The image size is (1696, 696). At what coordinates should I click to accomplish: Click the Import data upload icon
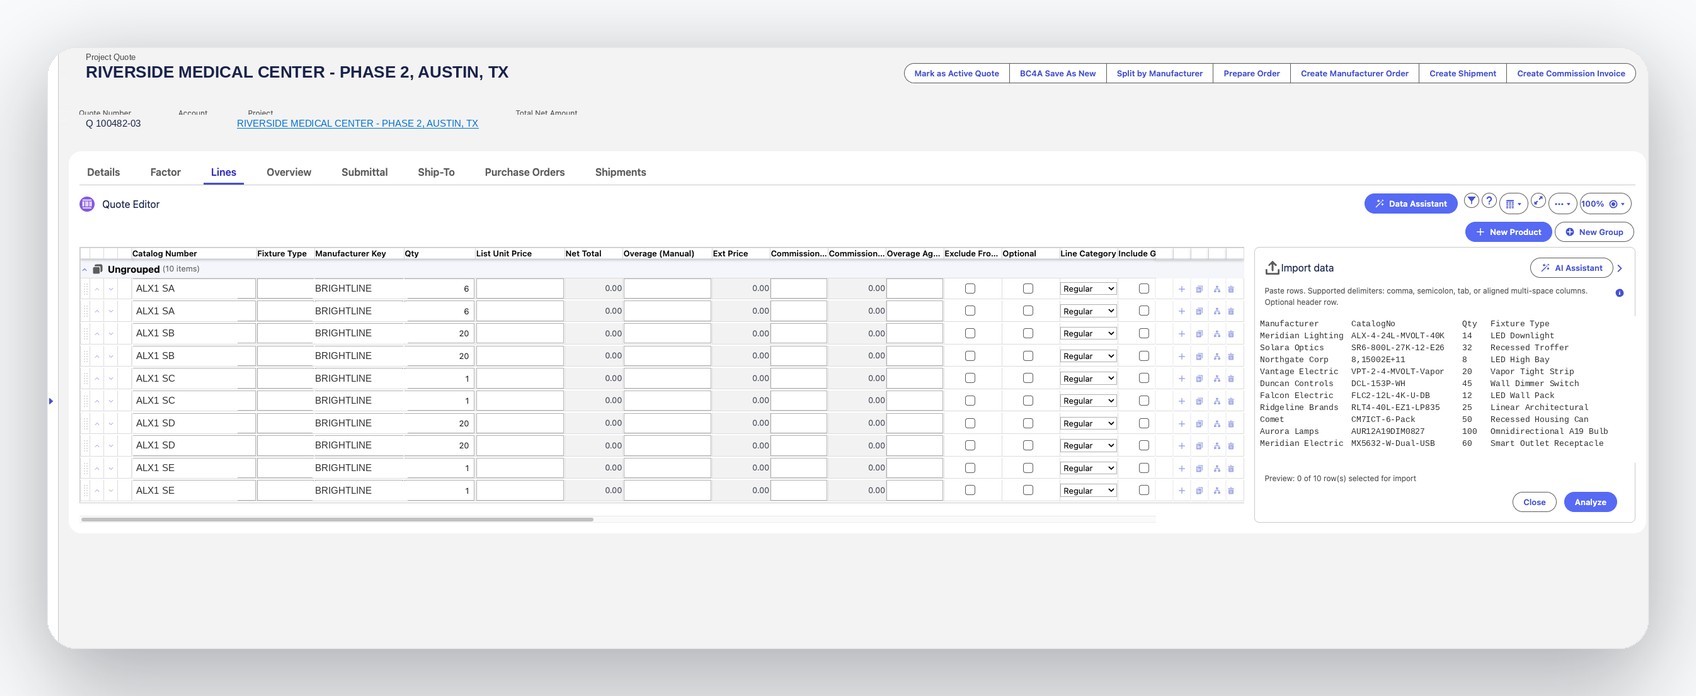[1272, 268]
